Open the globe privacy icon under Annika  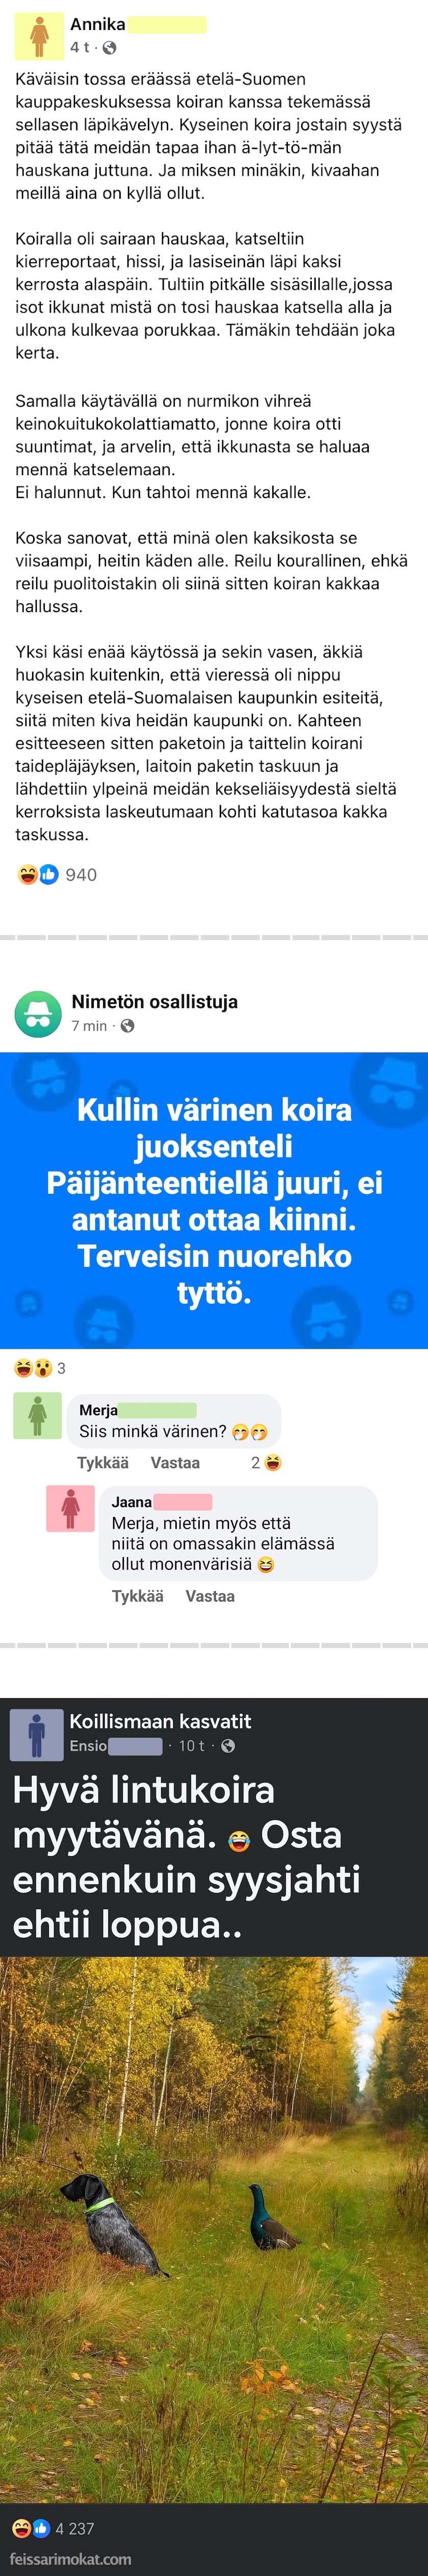109,48
